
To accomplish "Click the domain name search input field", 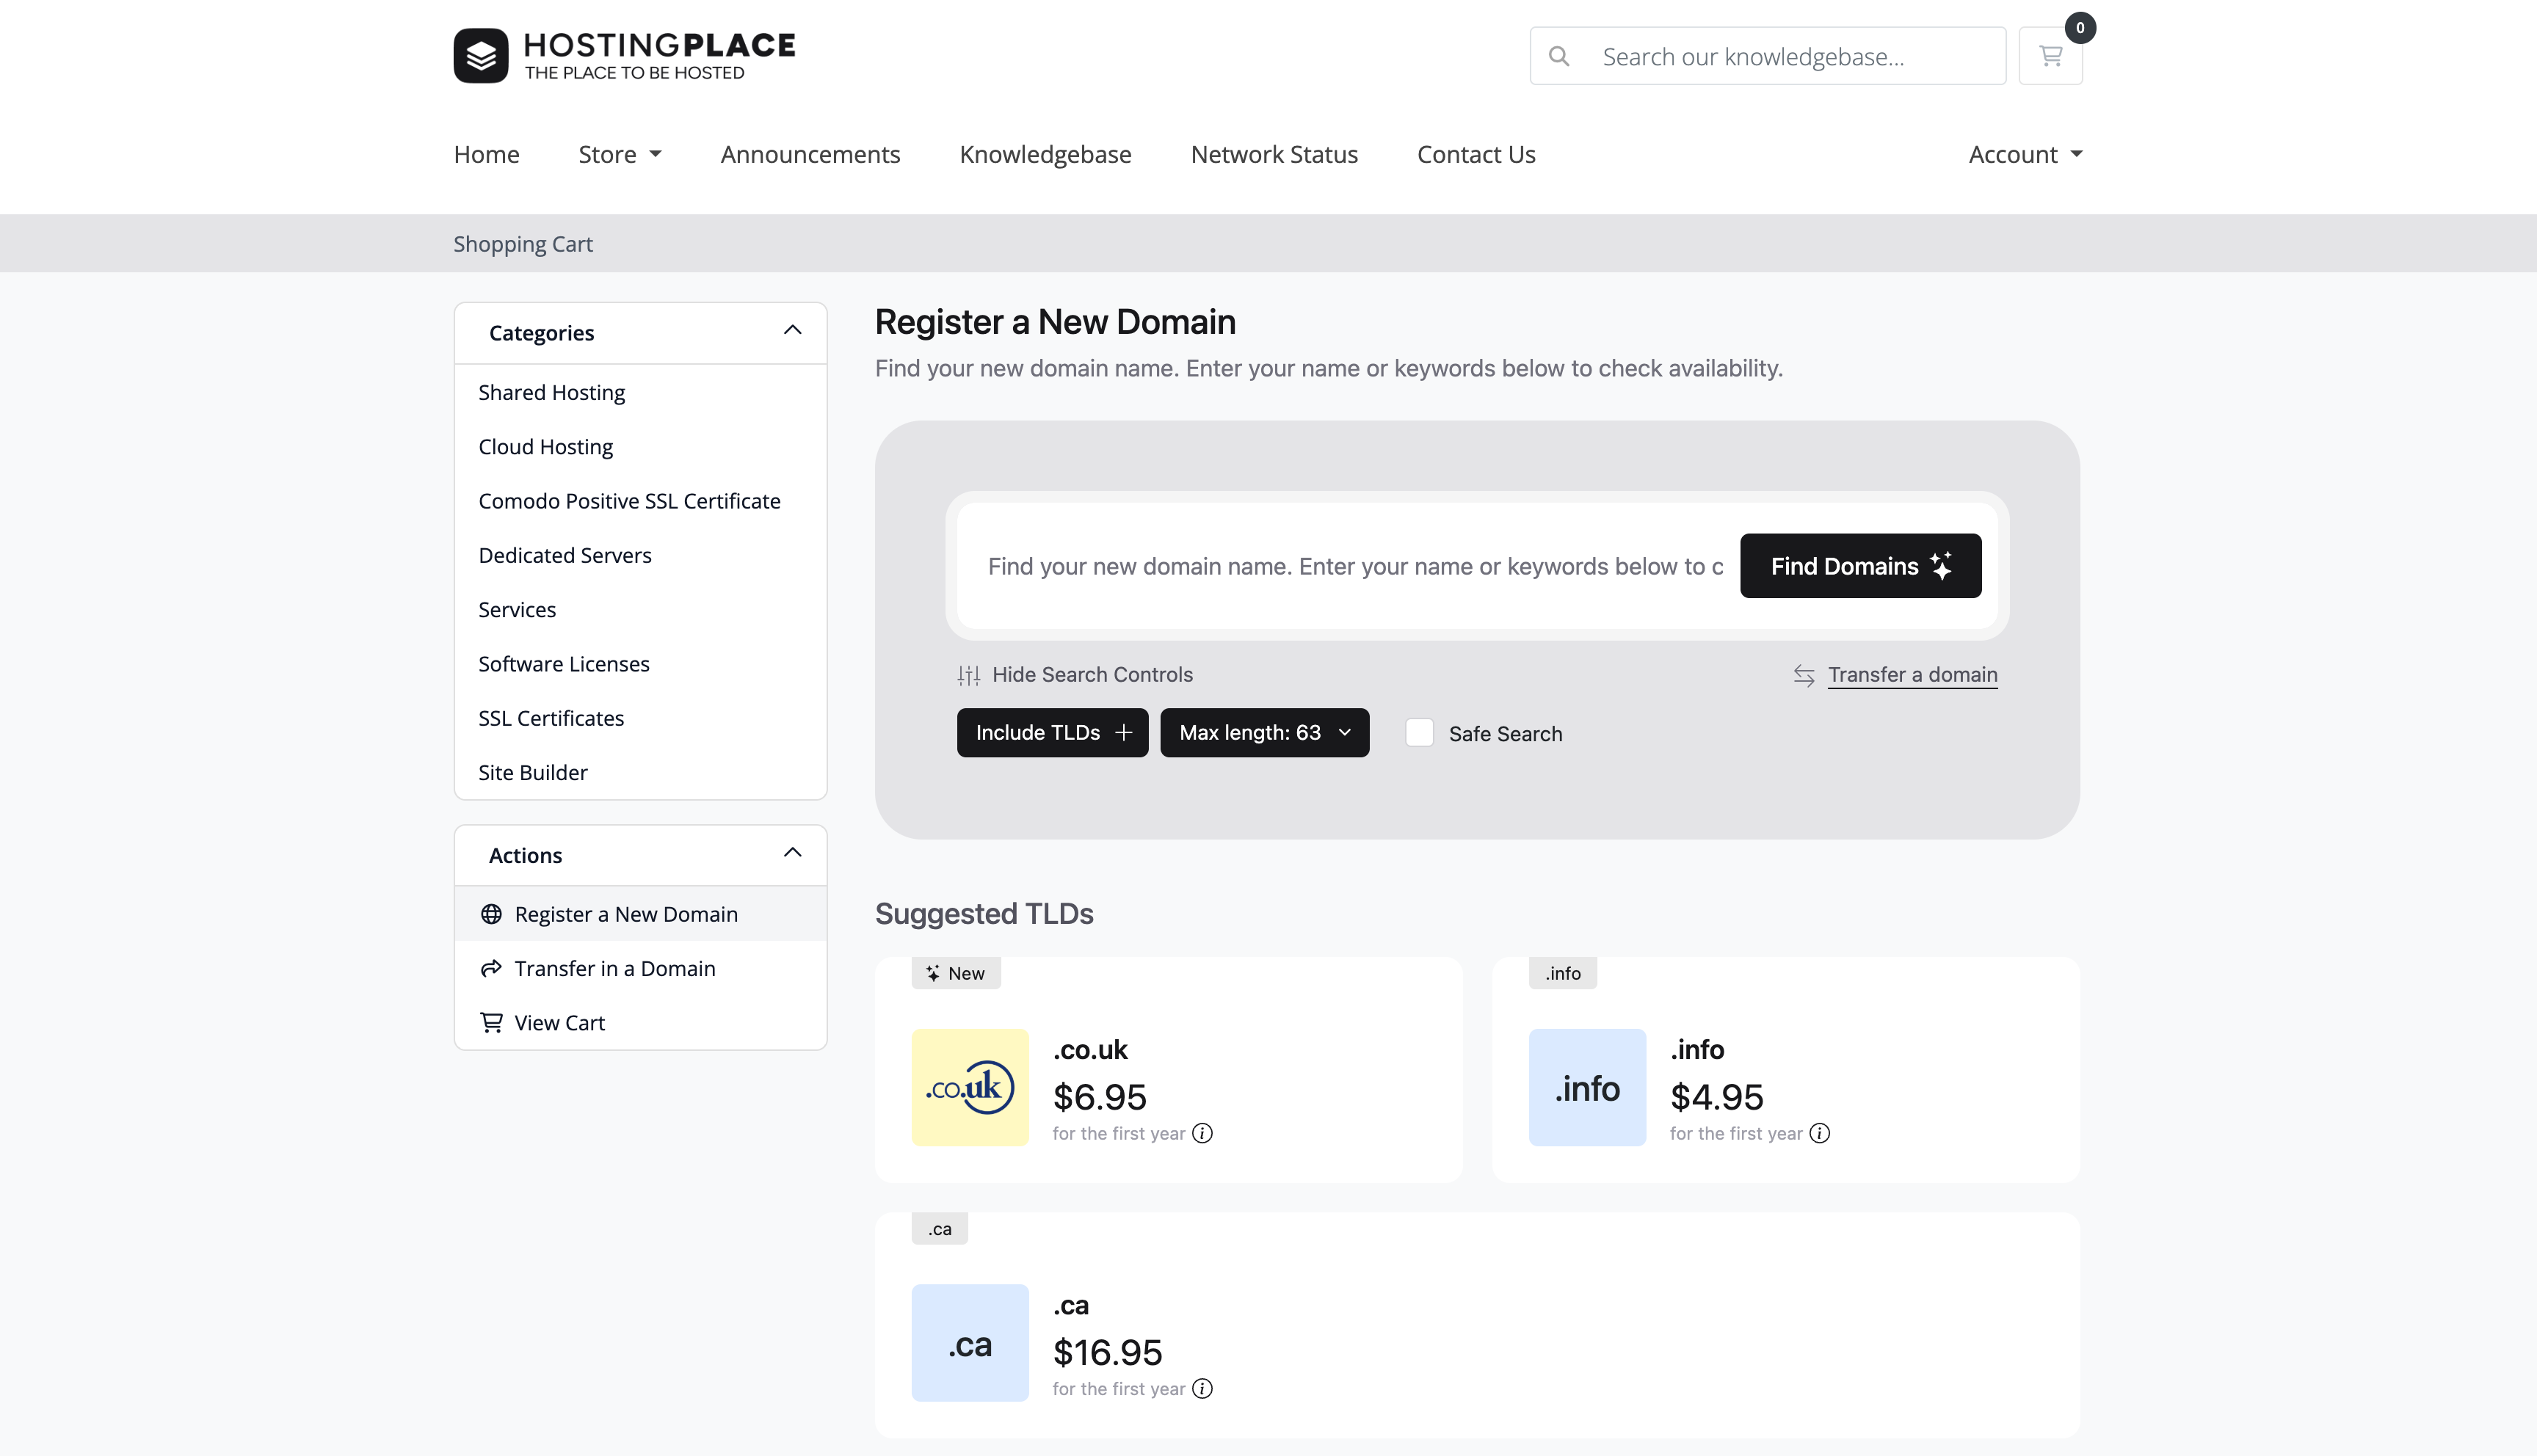I will pos(1354,566).
